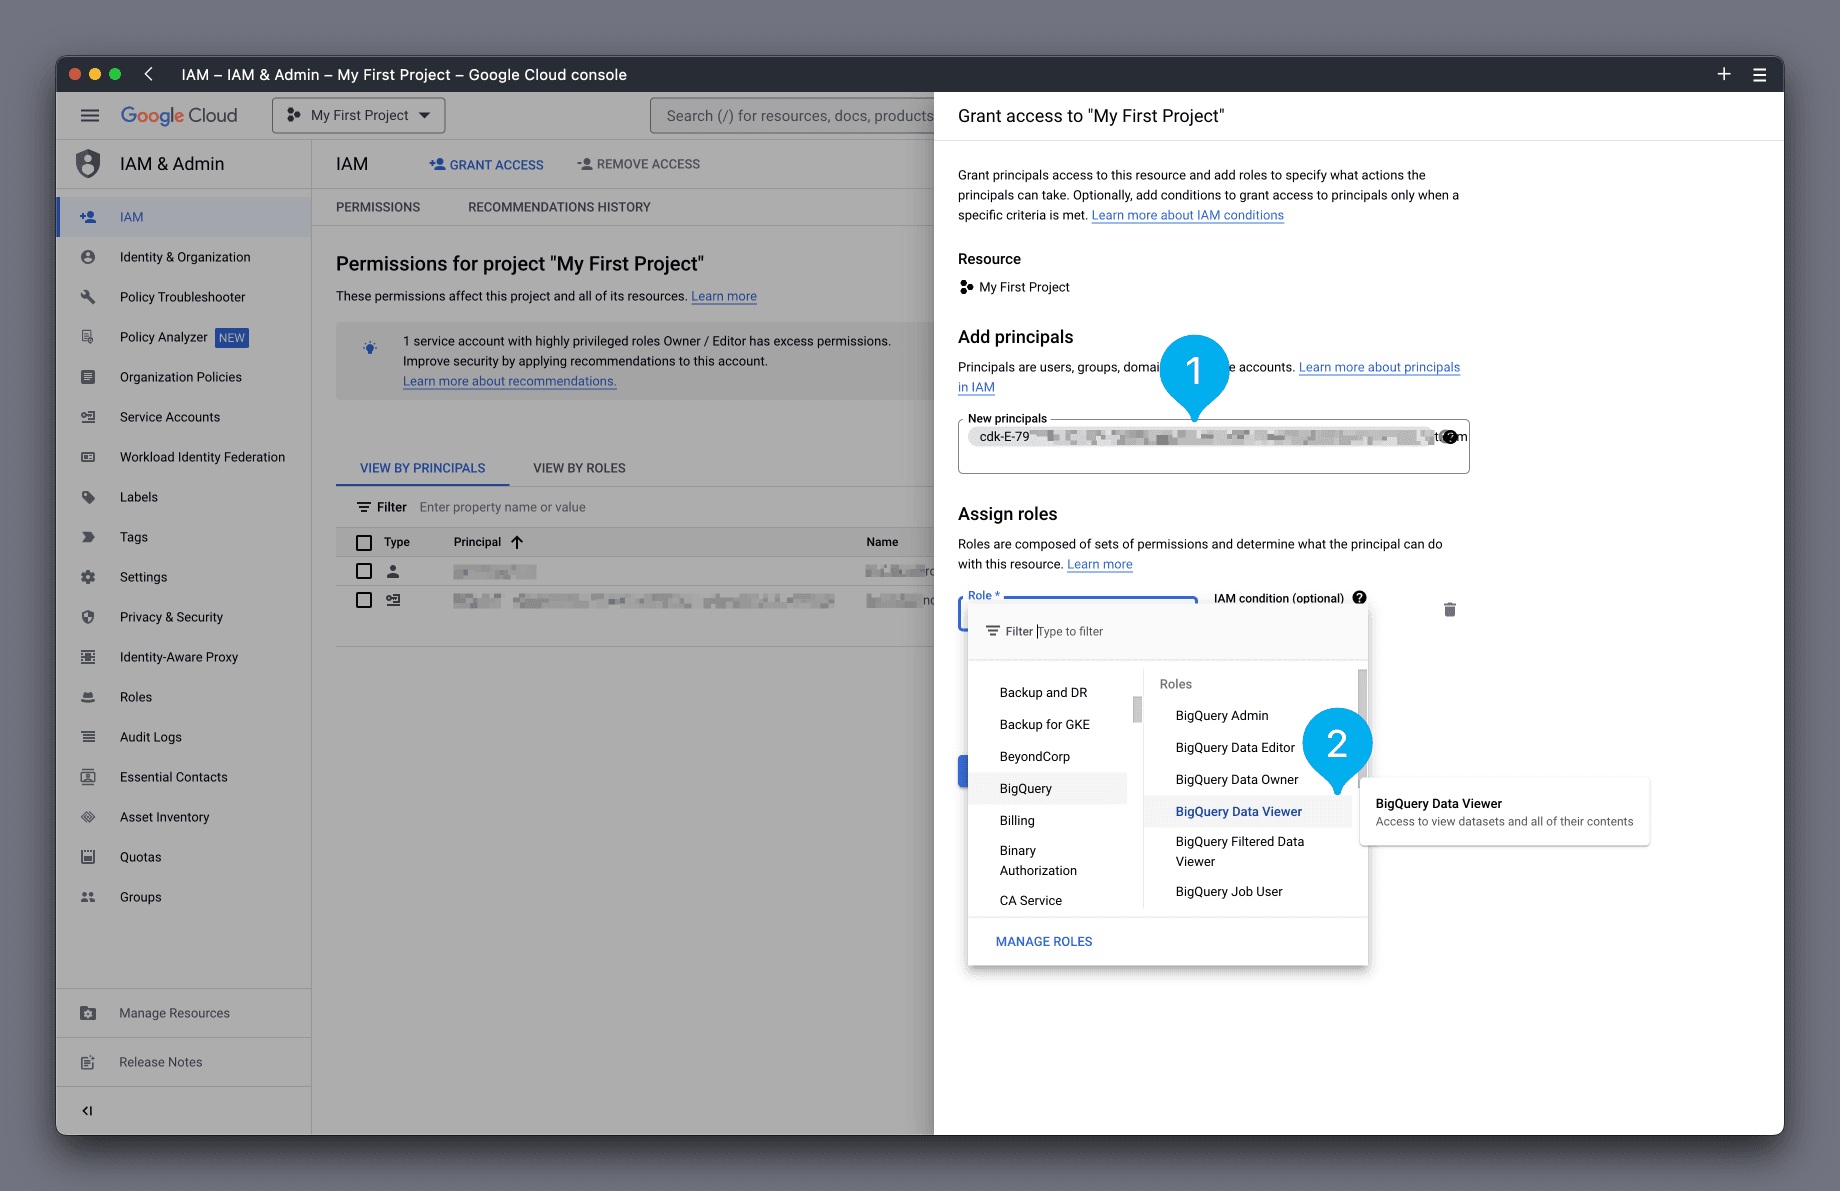
Task: Choose the Billing category in role list
Action: (x=1017, y=821)
